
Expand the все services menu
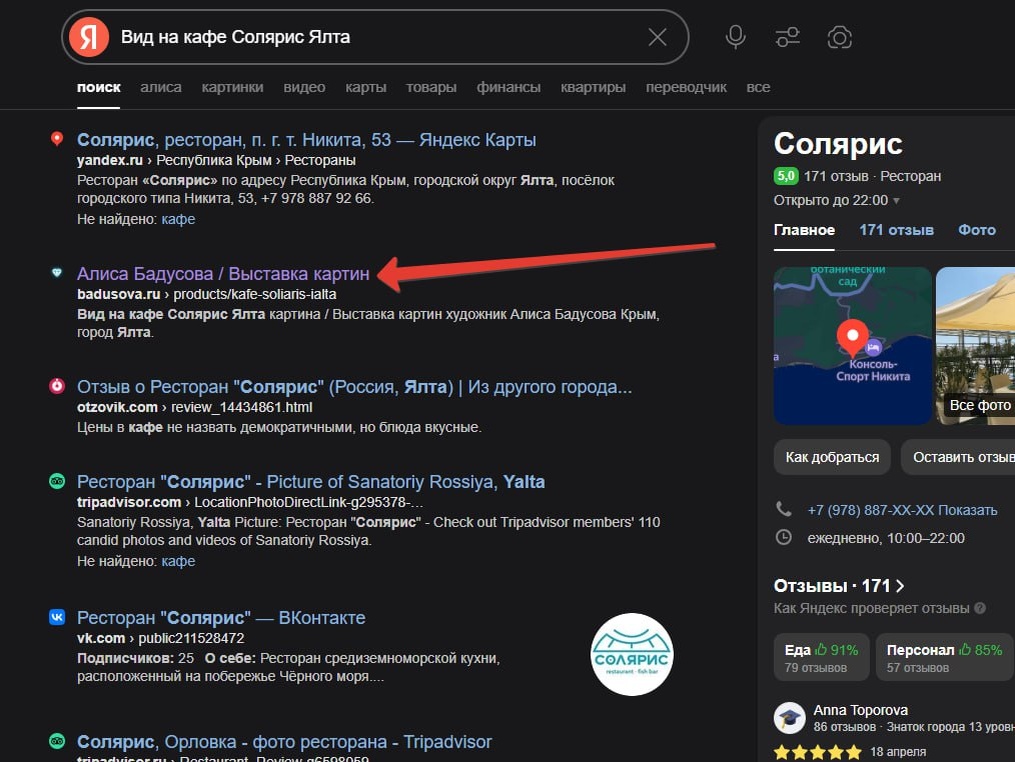click(x=758, y=87)
